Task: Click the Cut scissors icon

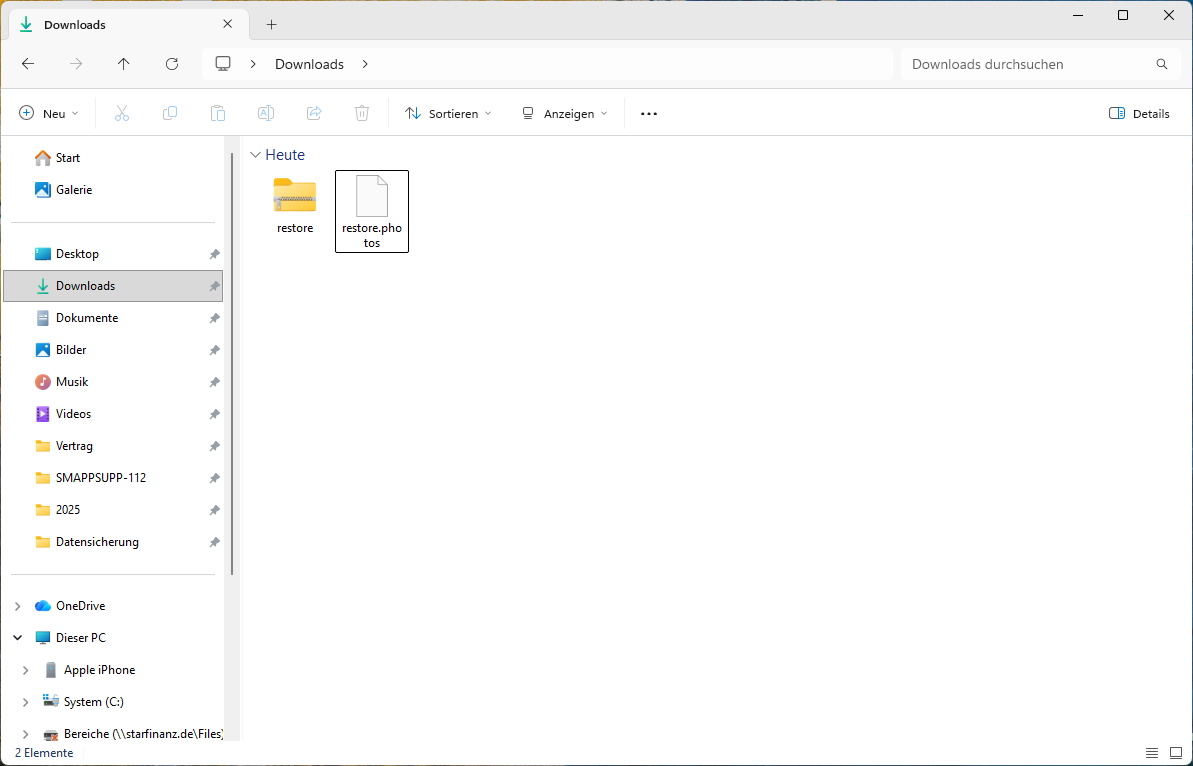Action: 122,113
